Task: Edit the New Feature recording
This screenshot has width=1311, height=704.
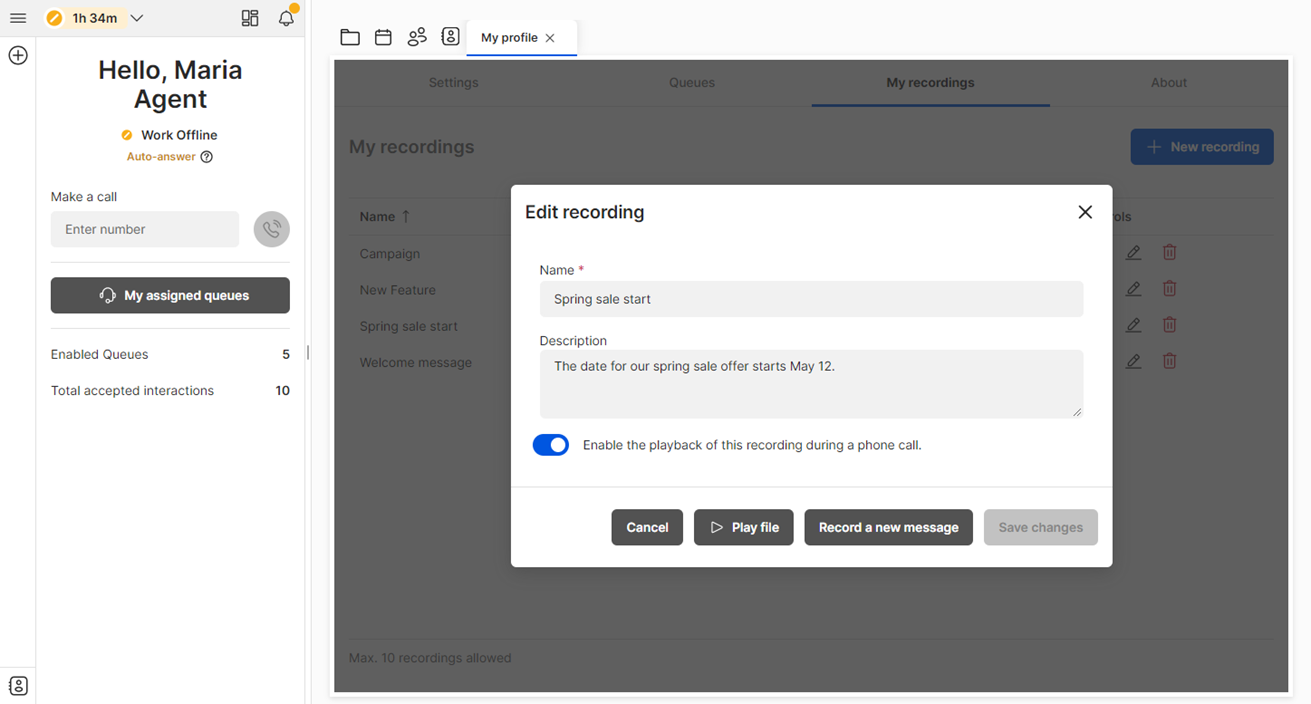Action: 1133,289
